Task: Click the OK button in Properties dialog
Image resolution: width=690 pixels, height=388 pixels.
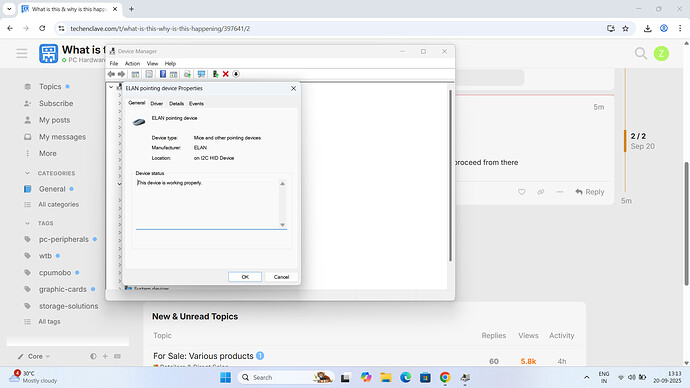Action: [x=245, y=277]
